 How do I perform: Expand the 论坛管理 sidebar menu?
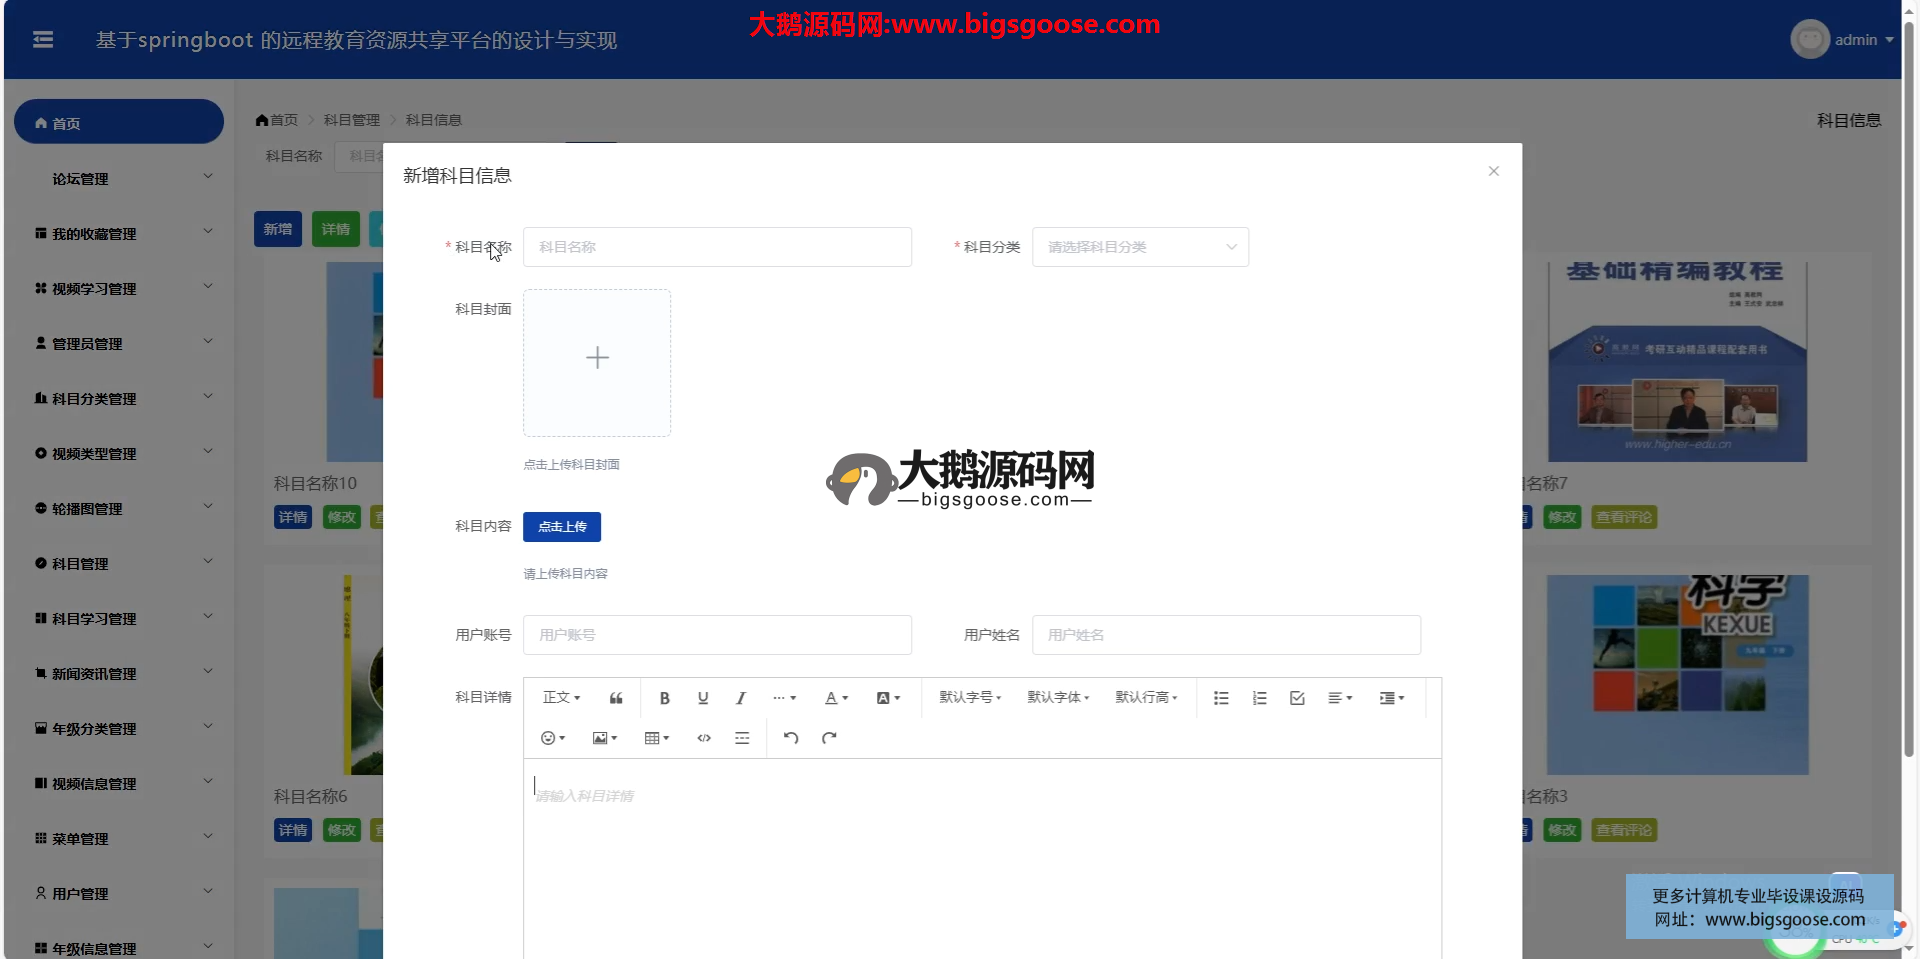click(119, 179)
